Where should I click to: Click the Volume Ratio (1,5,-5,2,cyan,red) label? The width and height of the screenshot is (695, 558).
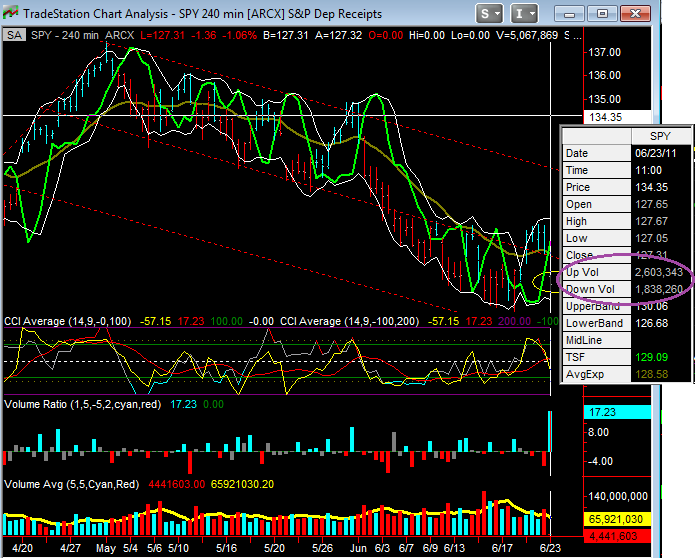tap(82, 404)
